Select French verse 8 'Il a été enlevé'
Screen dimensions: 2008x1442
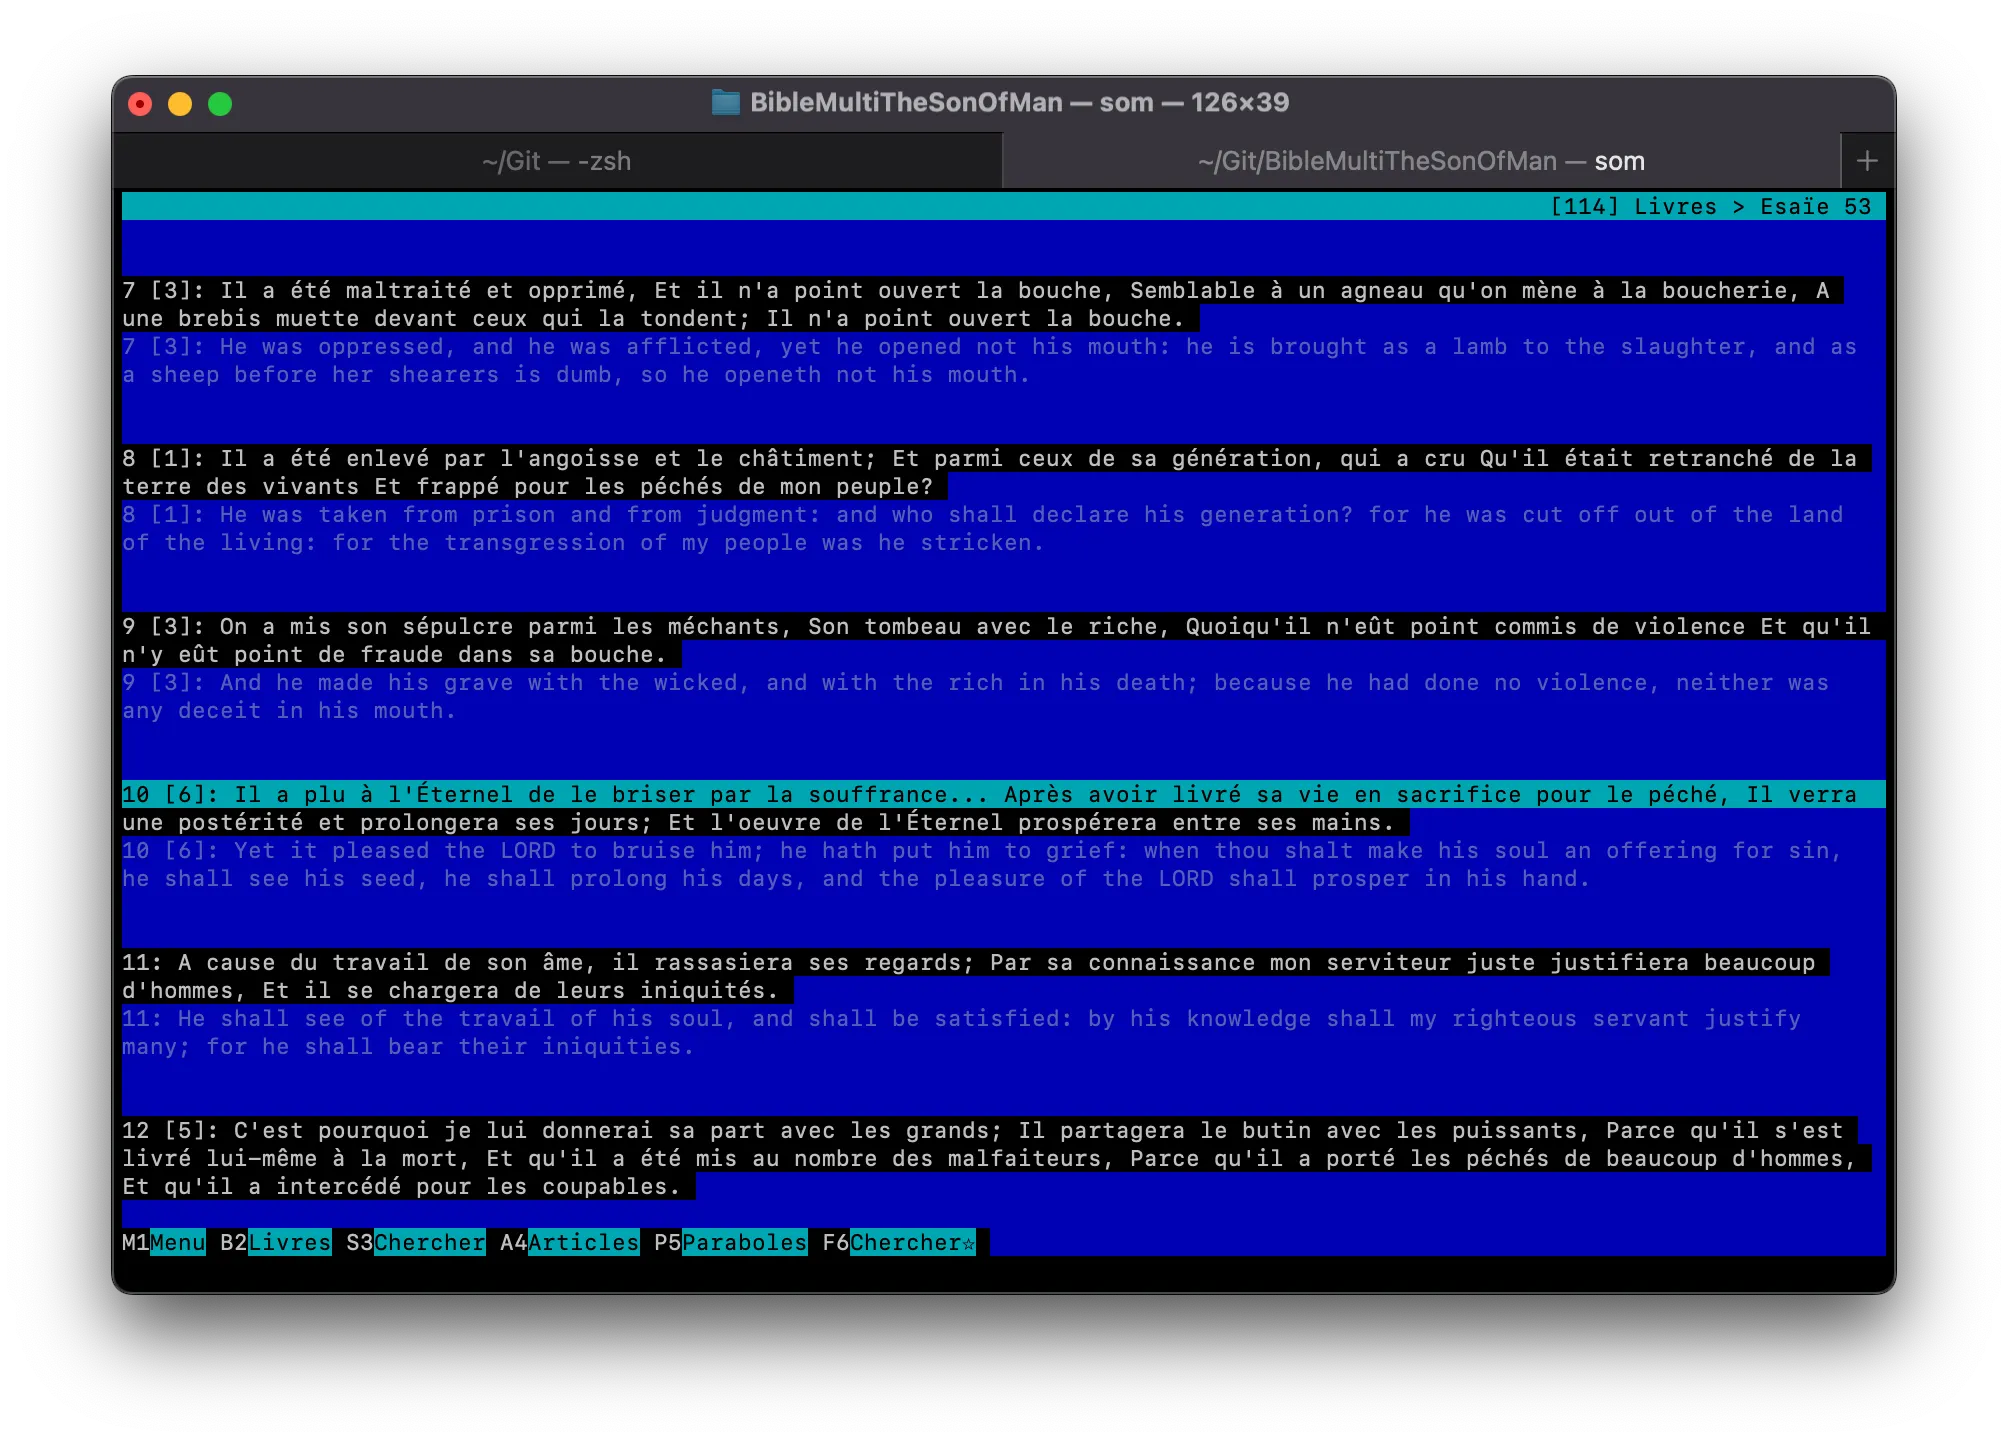[996, 473]
